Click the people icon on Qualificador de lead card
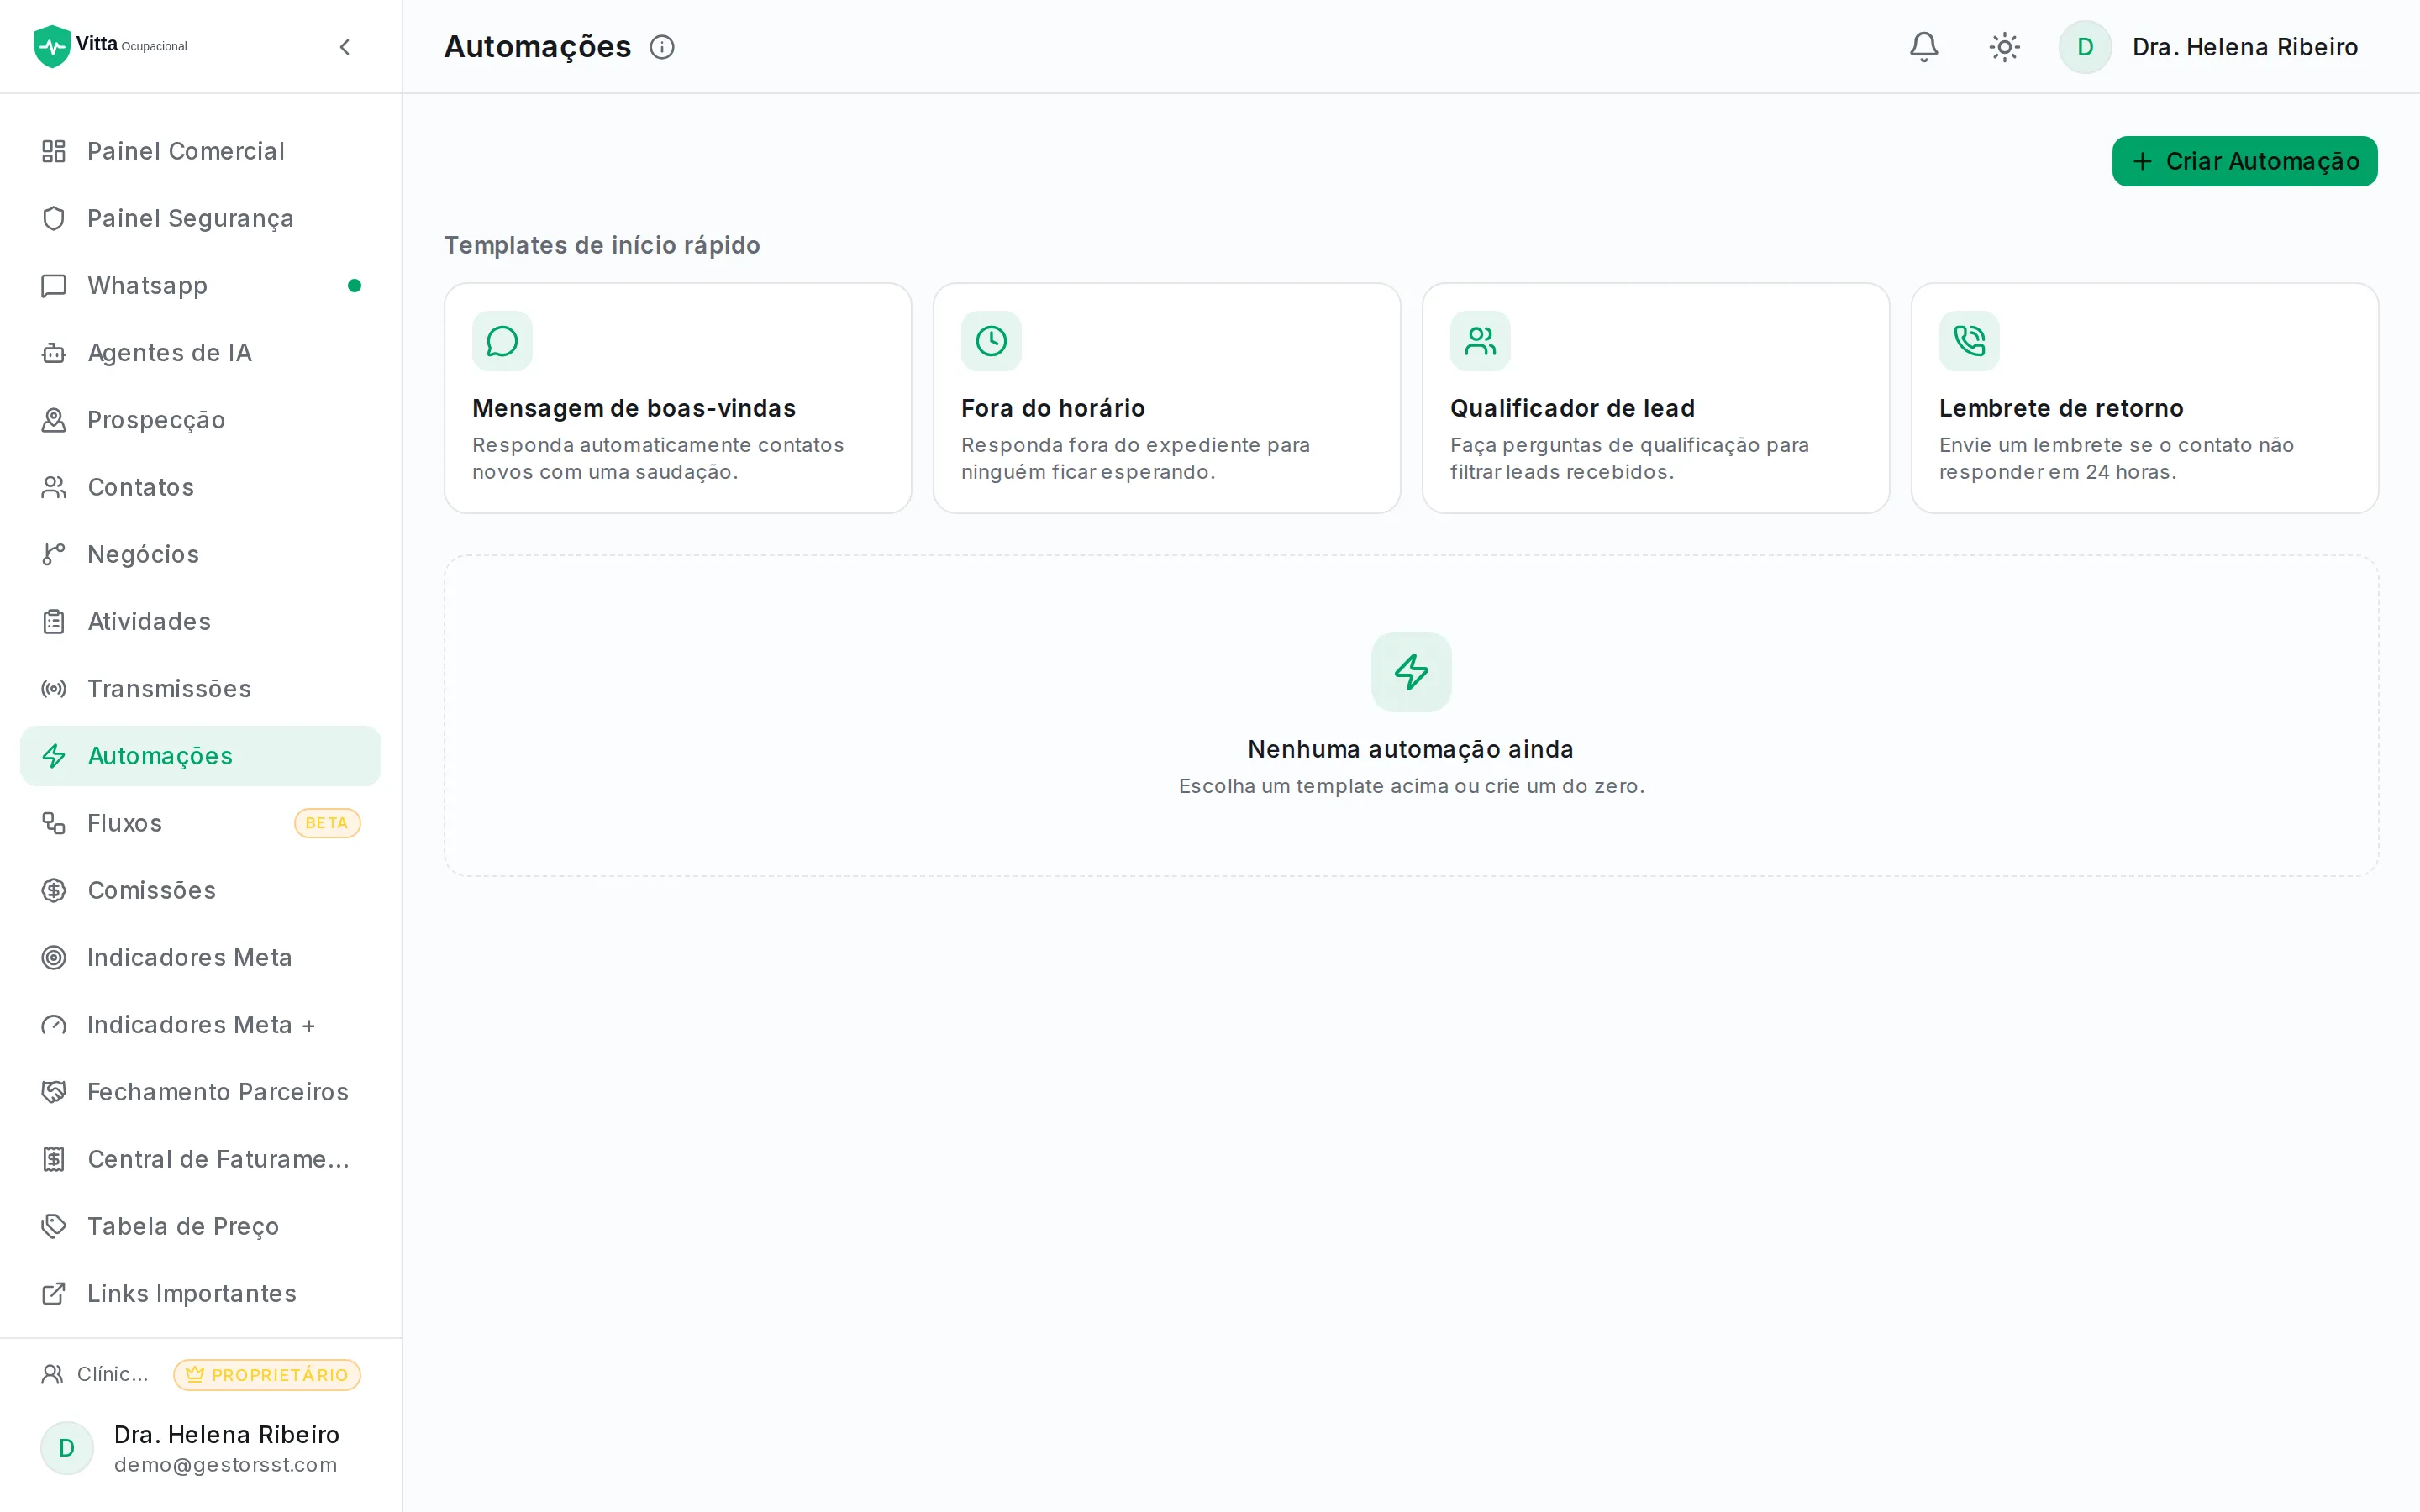 tap(1480, 341)
